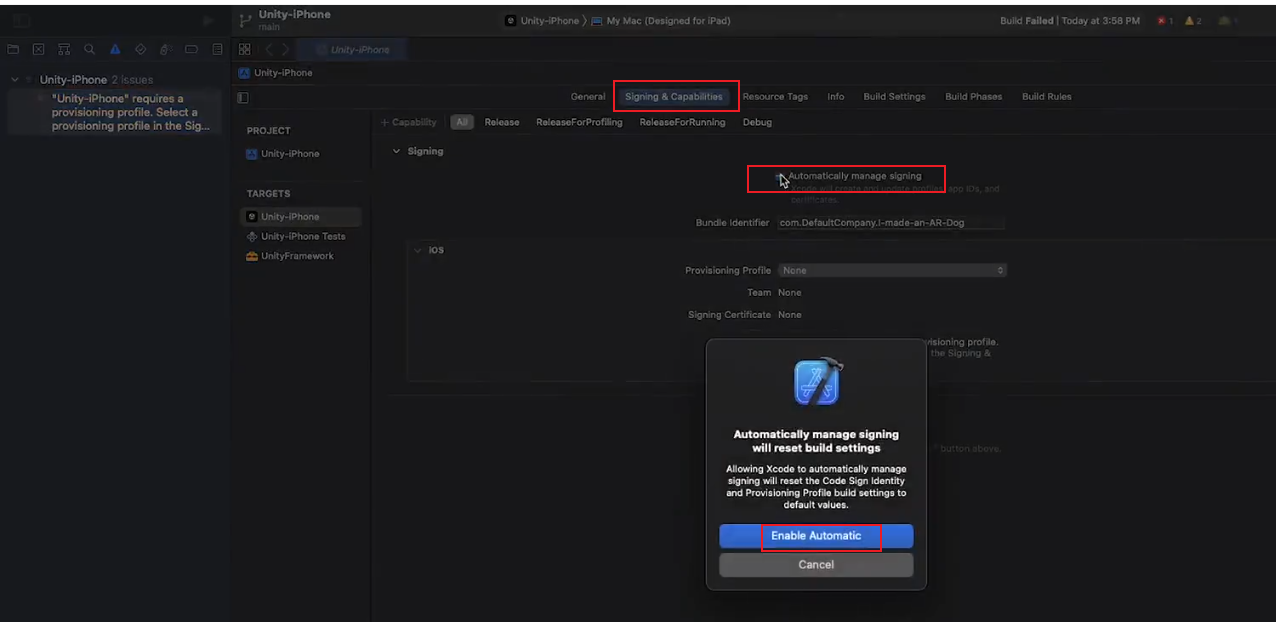Click Enable Automatic in the dialog

click(816, 536)
